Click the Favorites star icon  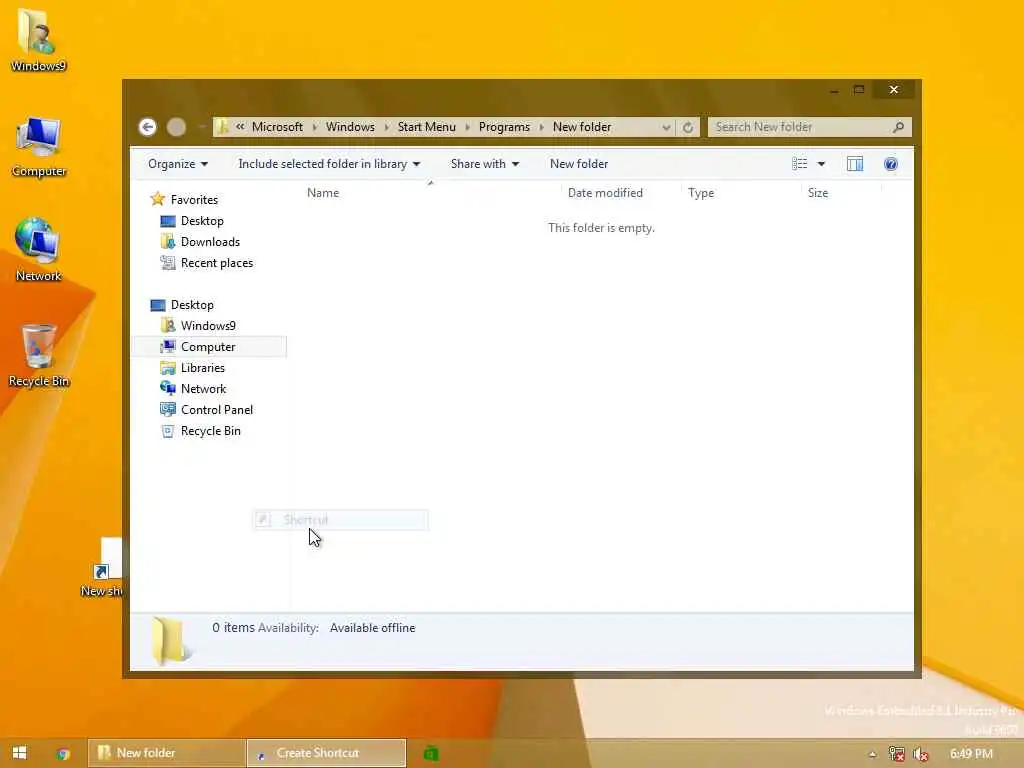pyautogui.click(x=157, y=199)
